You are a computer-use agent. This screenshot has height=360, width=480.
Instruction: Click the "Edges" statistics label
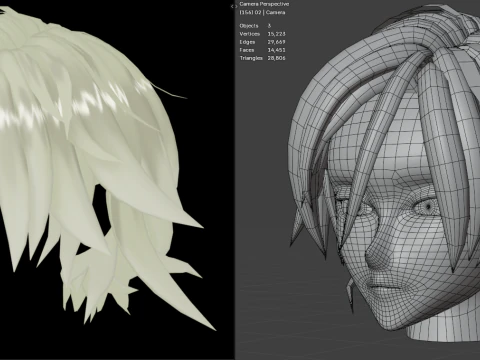[x=247, y=42]
